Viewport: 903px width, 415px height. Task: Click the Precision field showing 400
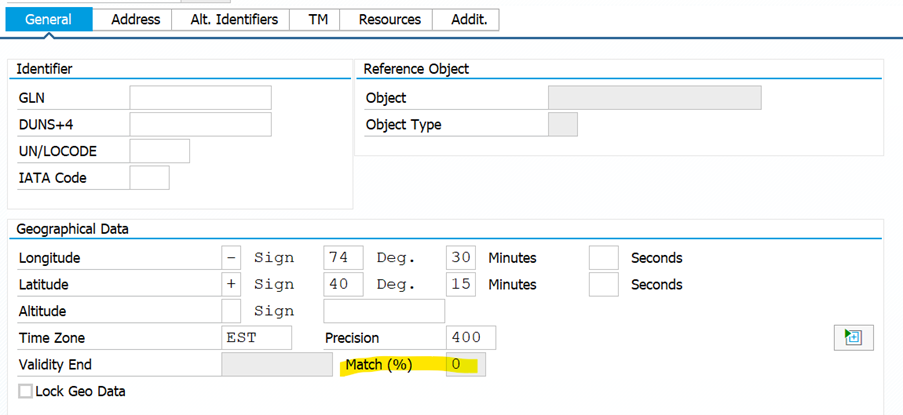click(470, 338)
